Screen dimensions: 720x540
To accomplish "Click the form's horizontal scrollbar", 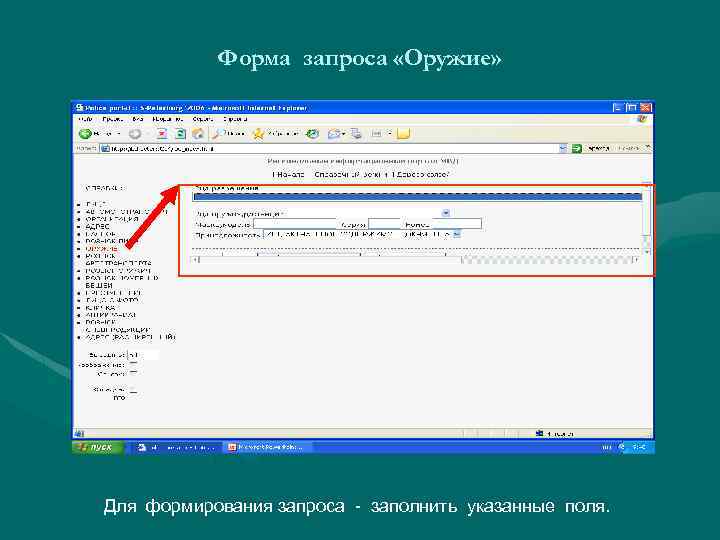I will point(416,260).
